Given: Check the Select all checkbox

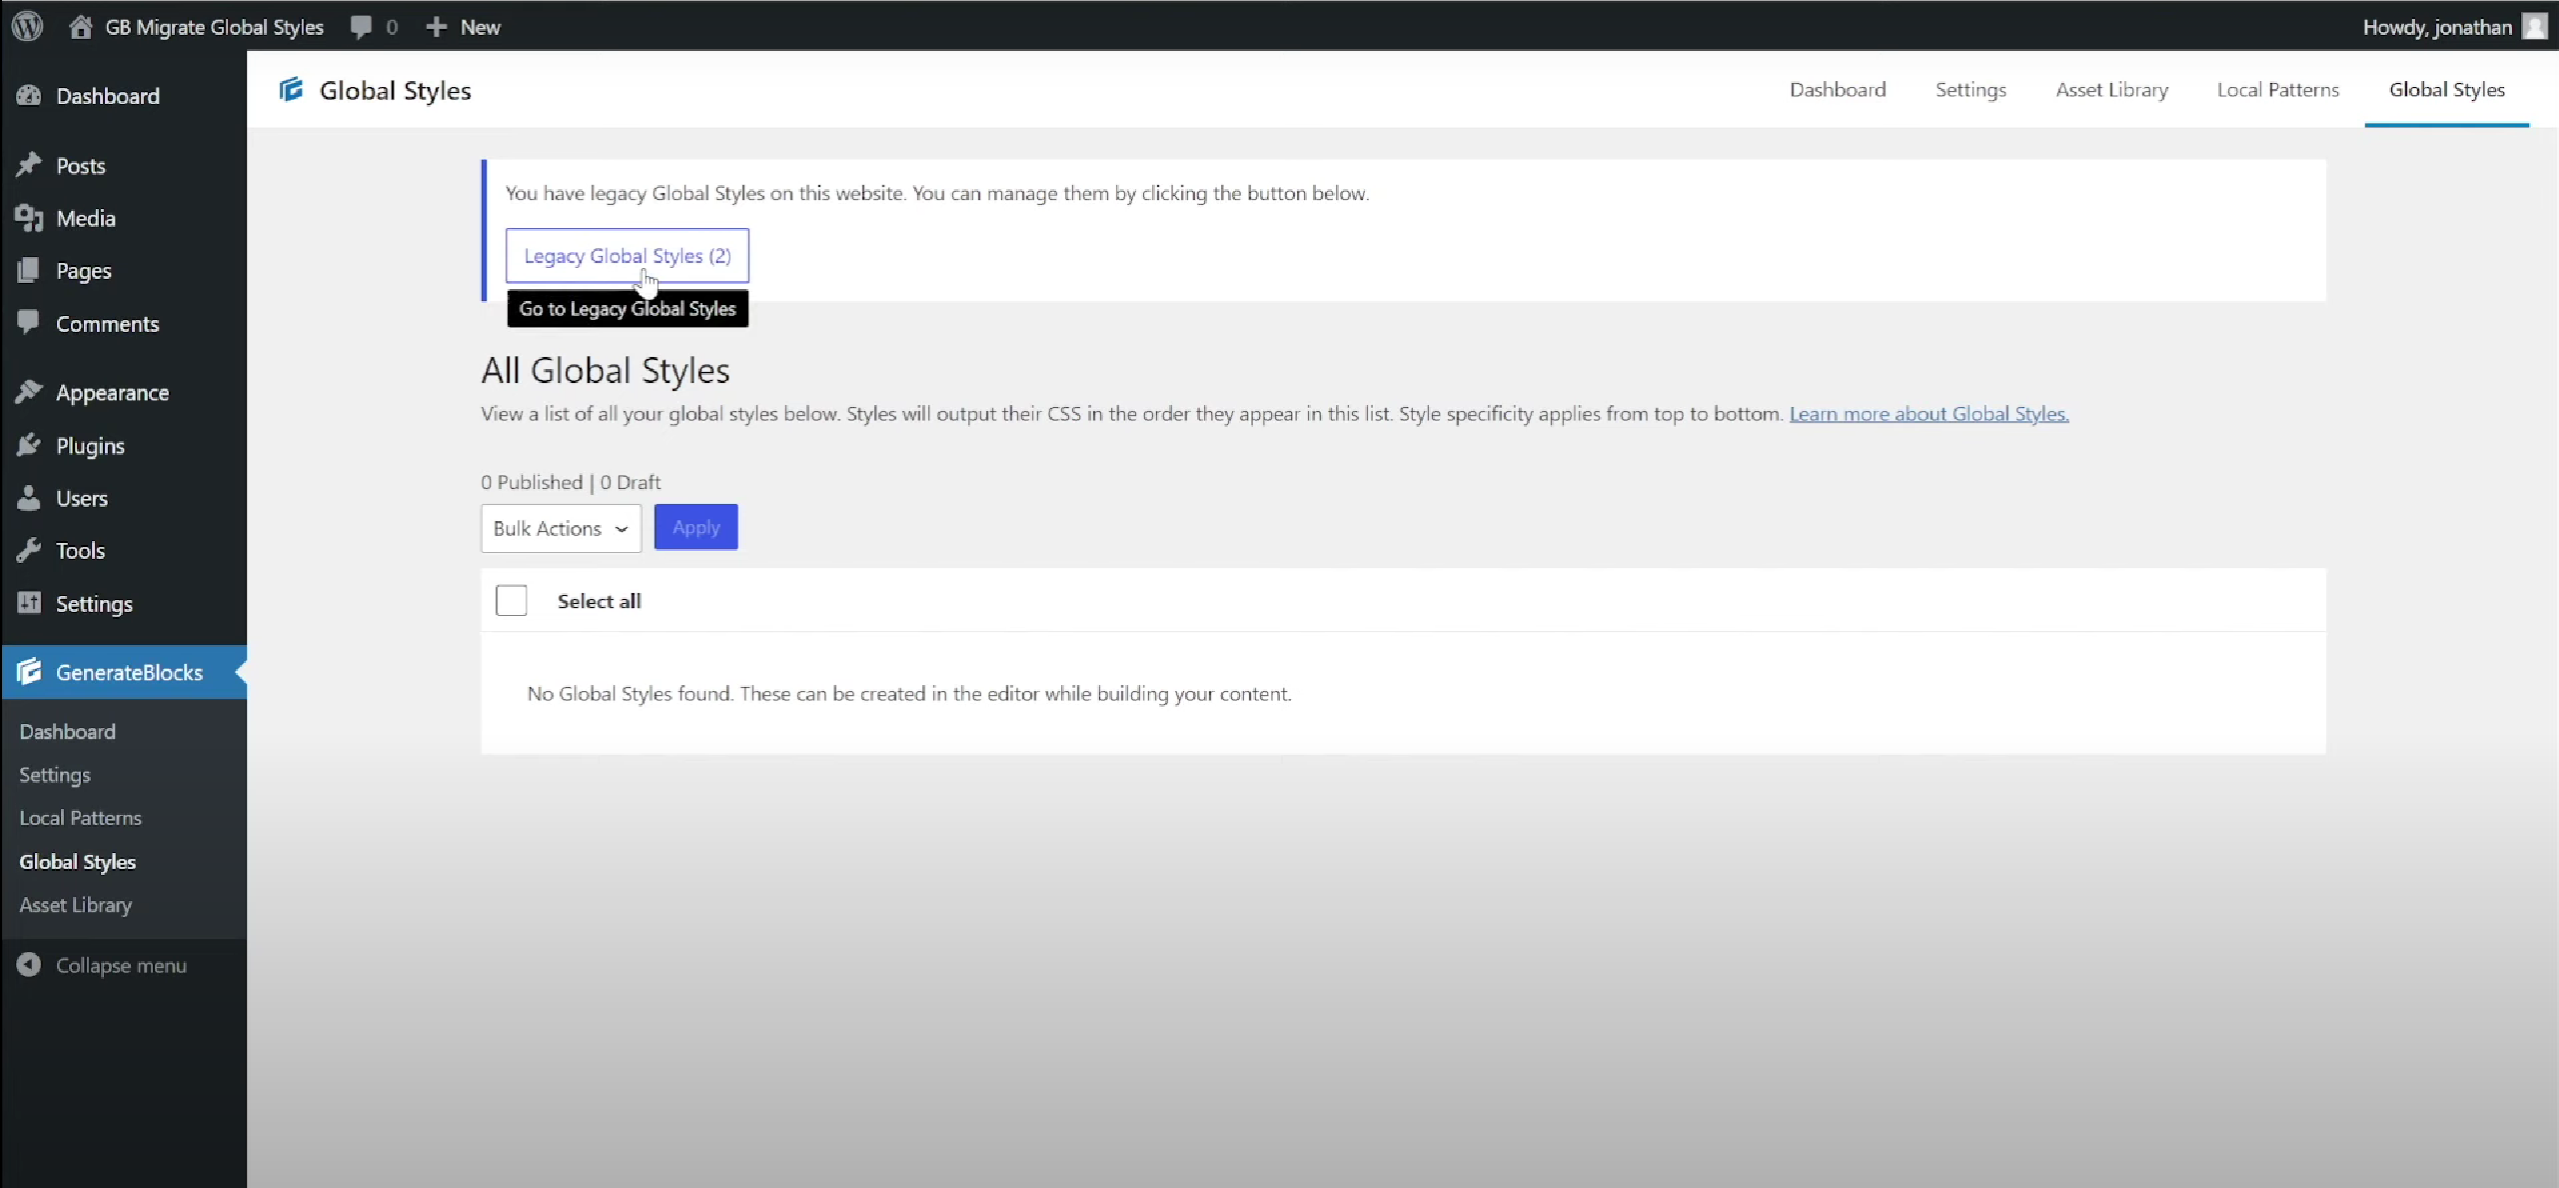Looking at the screenshot, I should click(x=511, y=600).
